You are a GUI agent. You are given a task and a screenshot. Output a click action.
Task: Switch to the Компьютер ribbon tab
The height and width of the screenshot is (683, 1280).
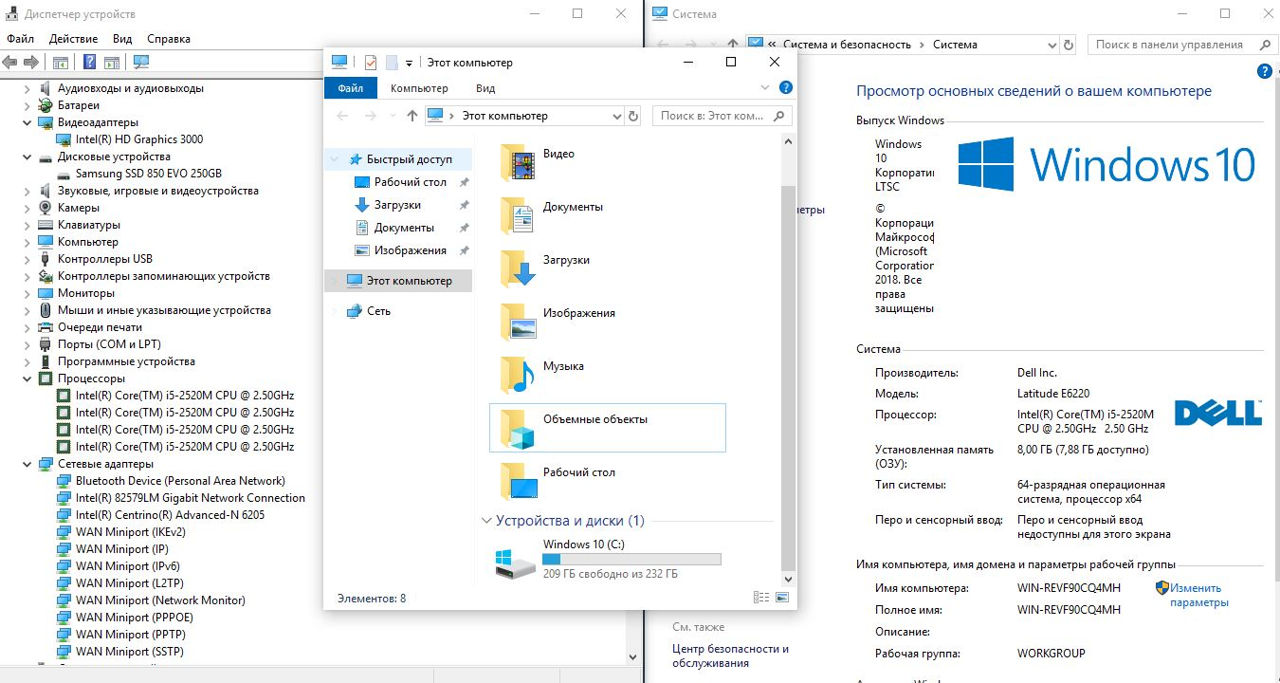pyautogui.click(x=419, y=88)
